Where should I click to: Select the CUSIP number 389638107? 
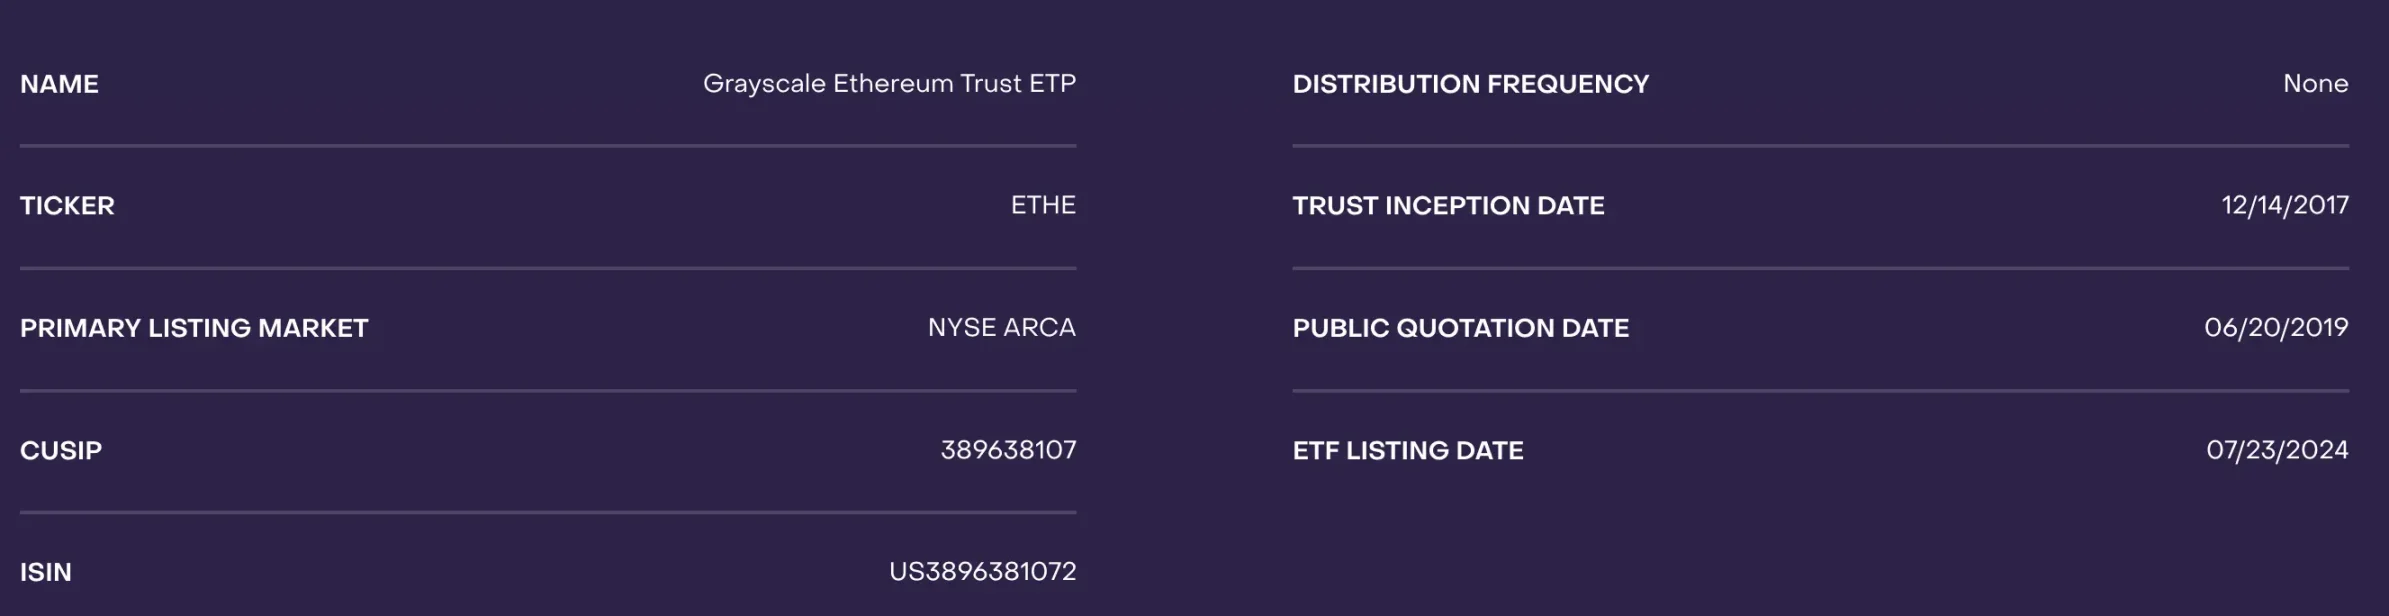click(1008, 451)
